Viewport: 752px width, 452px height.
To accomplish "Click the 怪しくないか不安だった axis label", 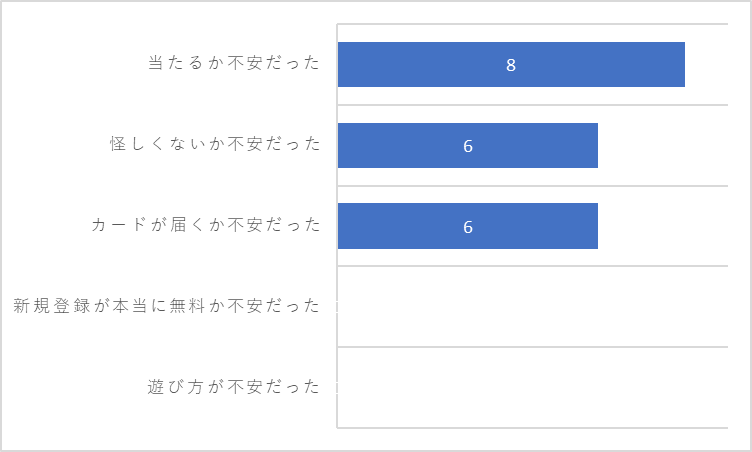I will coord(215,143).
